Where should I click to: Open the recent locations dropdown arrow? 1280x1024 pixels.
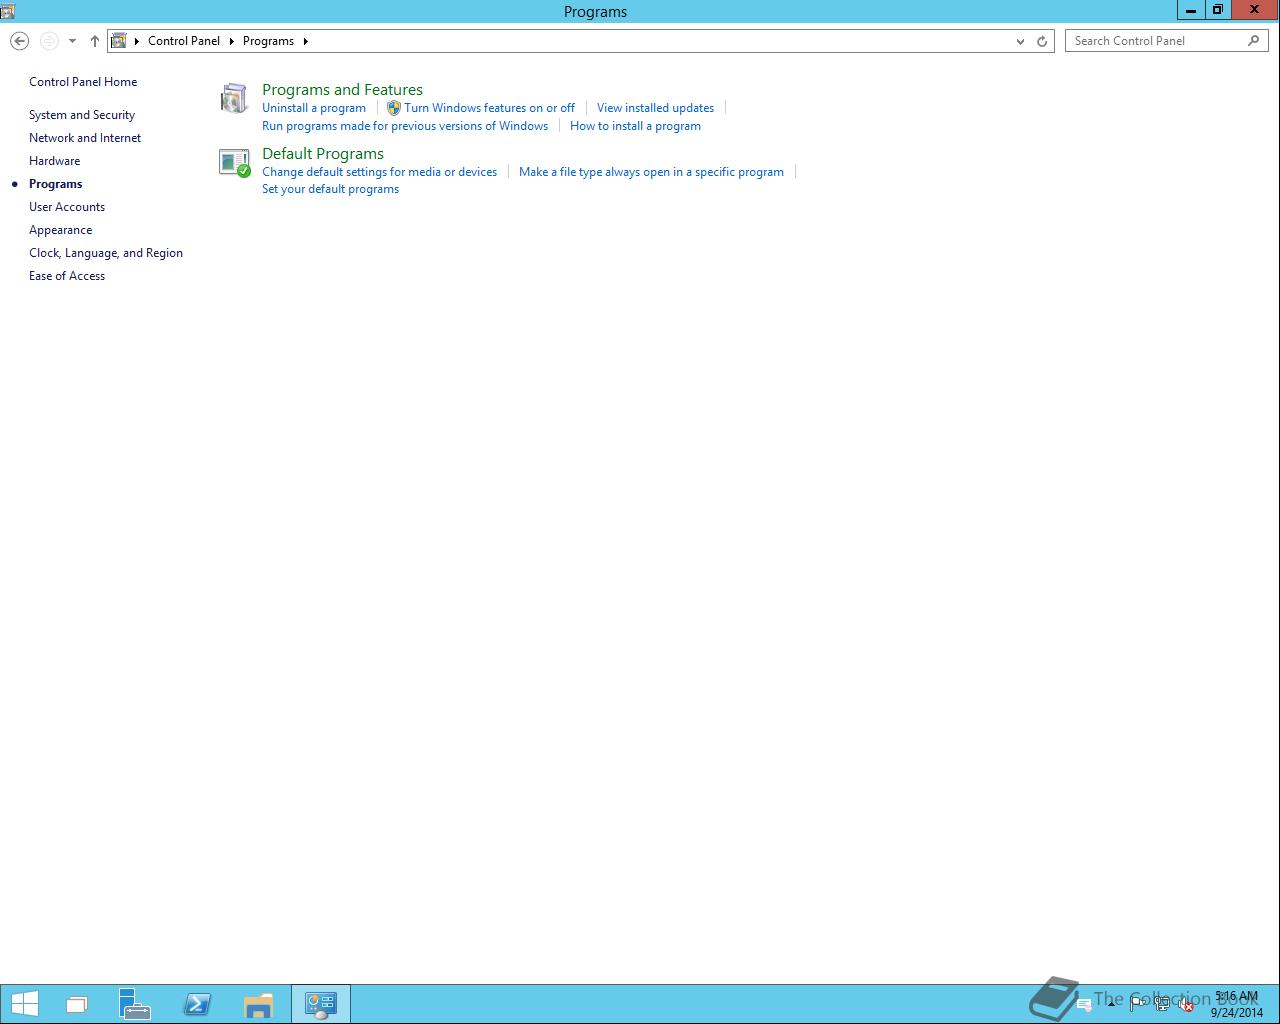pyautogui.click(x=72, y=41)
